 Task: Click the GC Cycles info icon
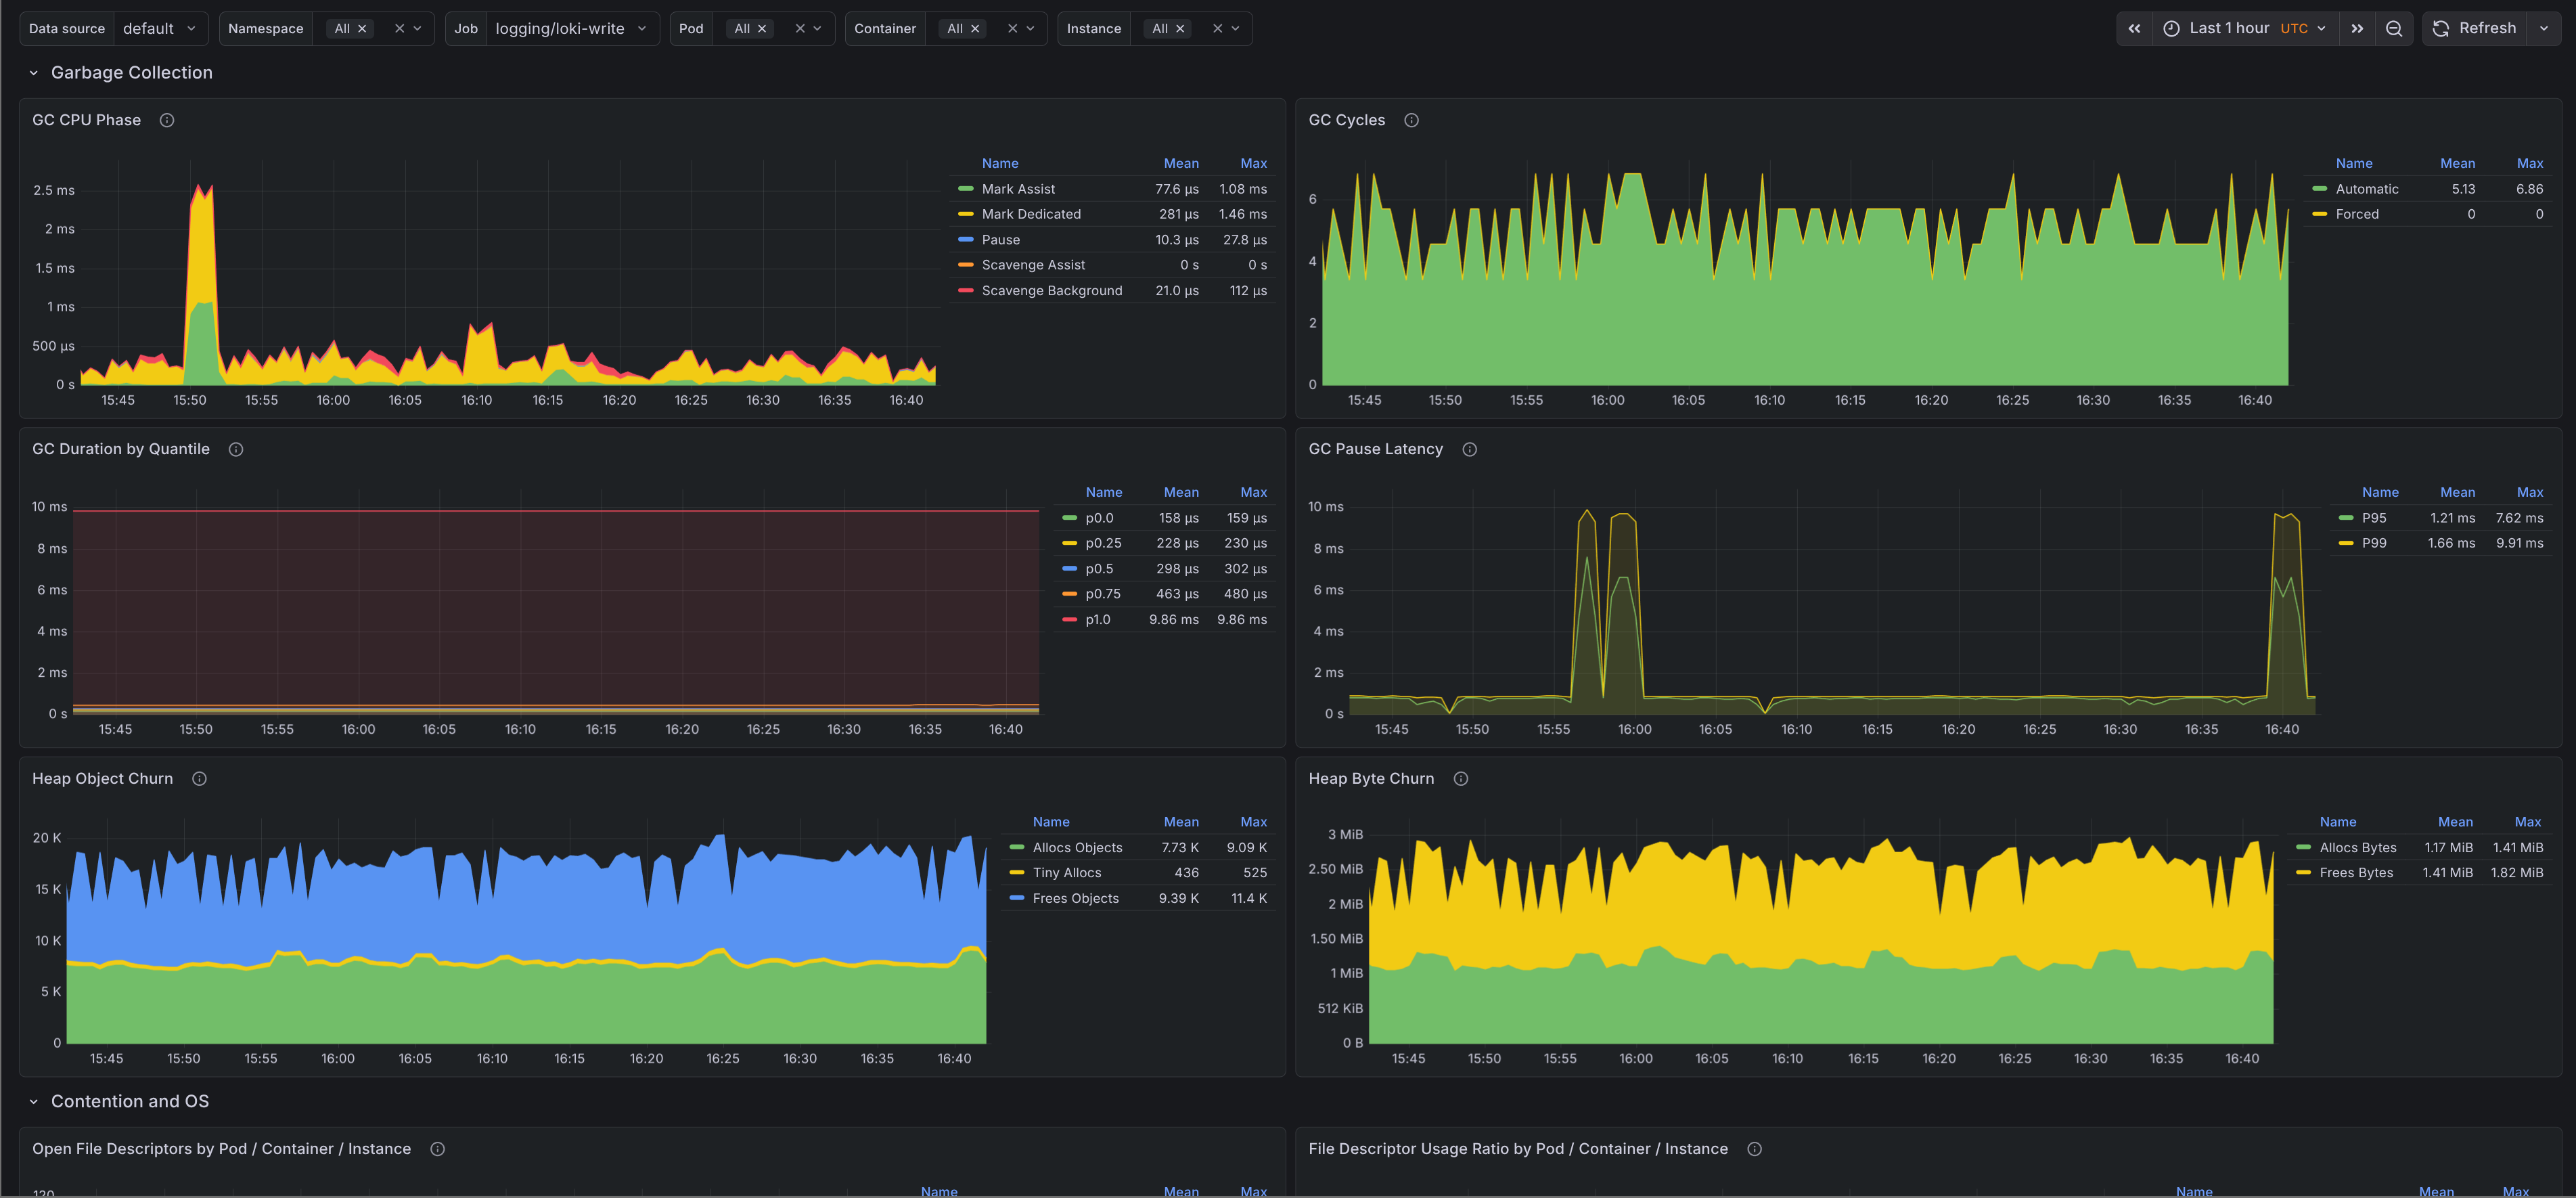[1411, 119]
